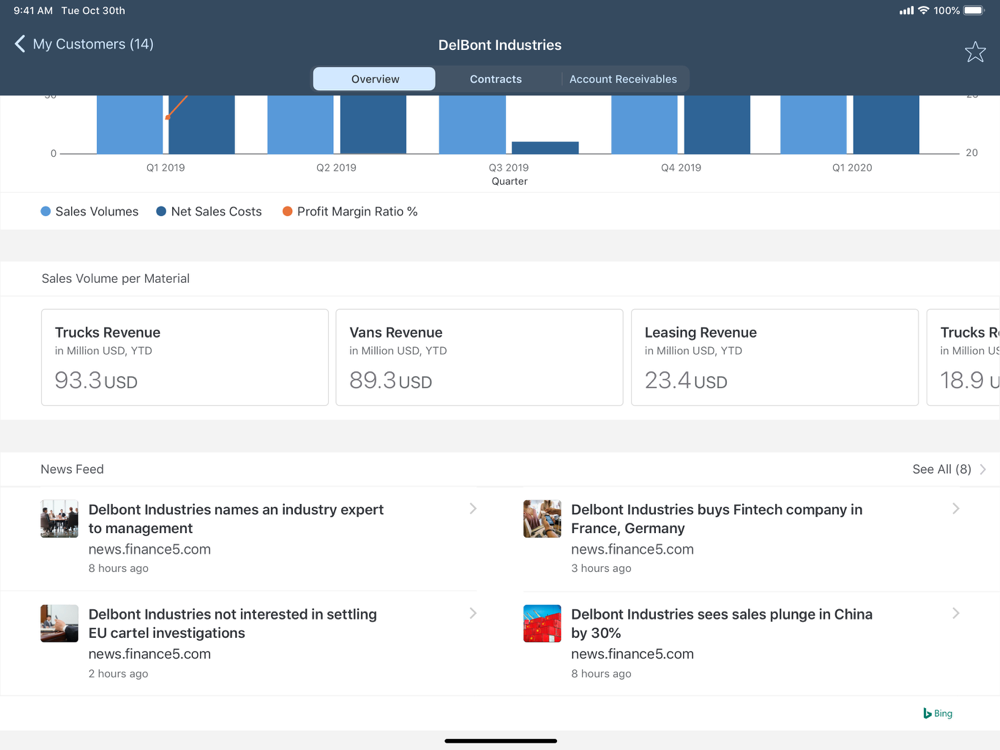Tap the 'News Feed' section heading
Image resolution: width=1000 pixels, height=750 pixels.
[72, 469]
